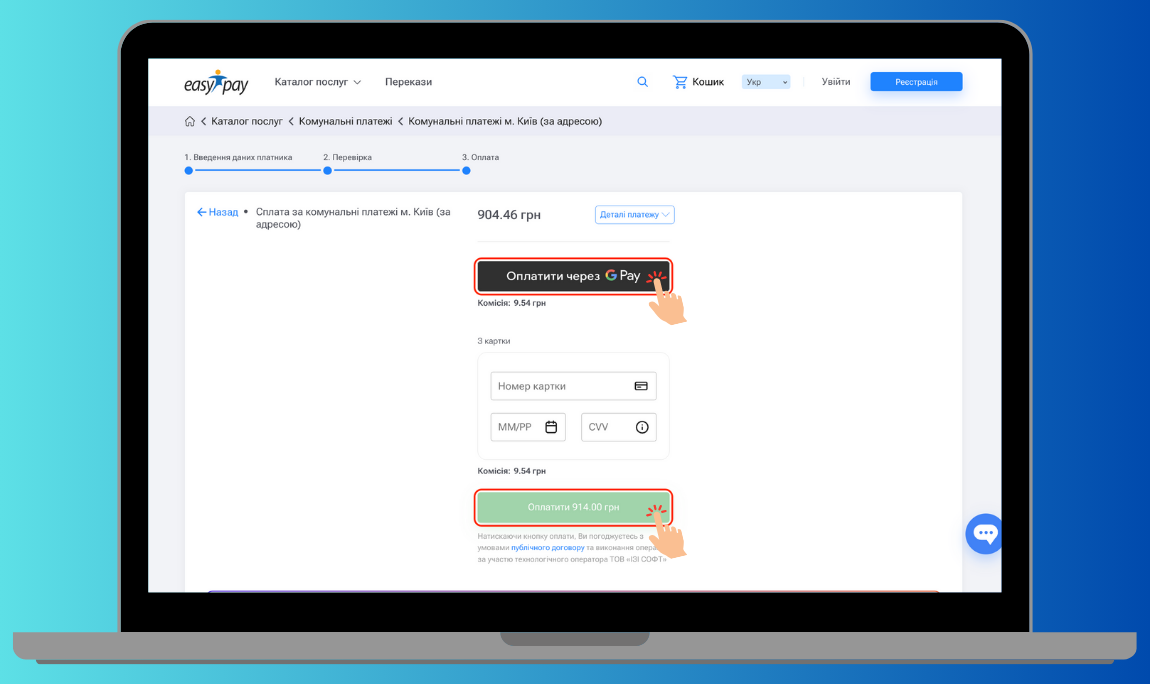Open the Перекази menu item
The height and width of the screenshot is (684, 1150).
408,82
